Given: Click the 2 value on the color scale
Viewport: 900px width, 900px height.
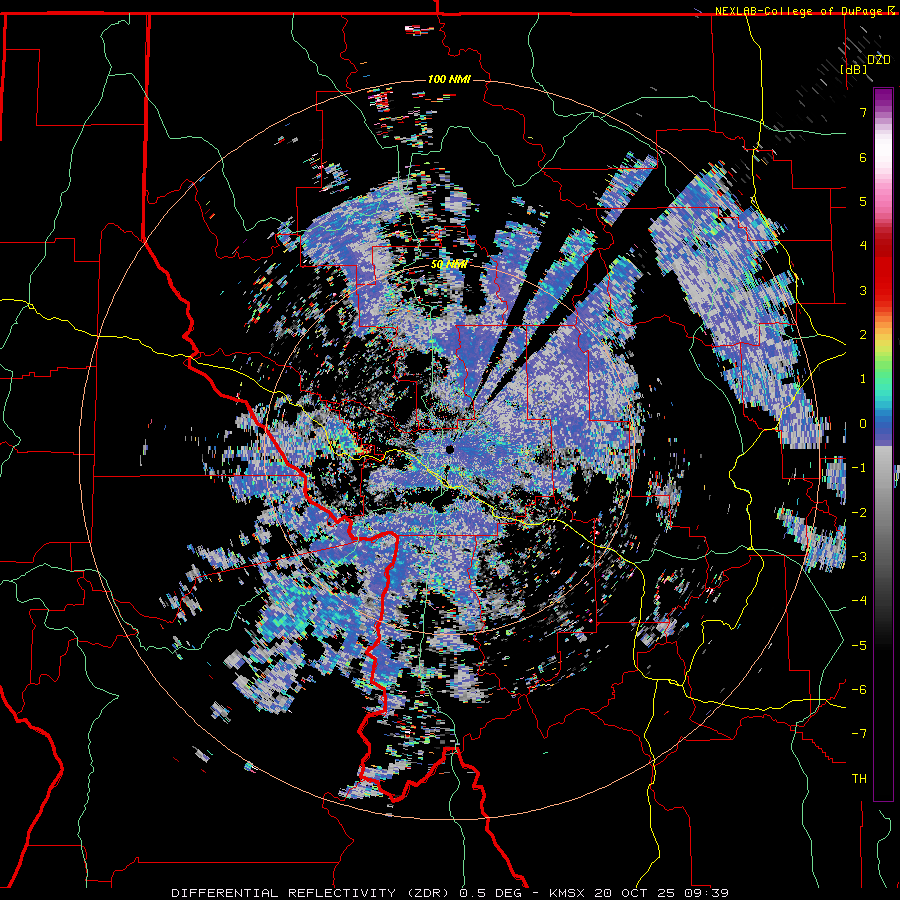Looking at the screenshot, I should tap(863, 335).
